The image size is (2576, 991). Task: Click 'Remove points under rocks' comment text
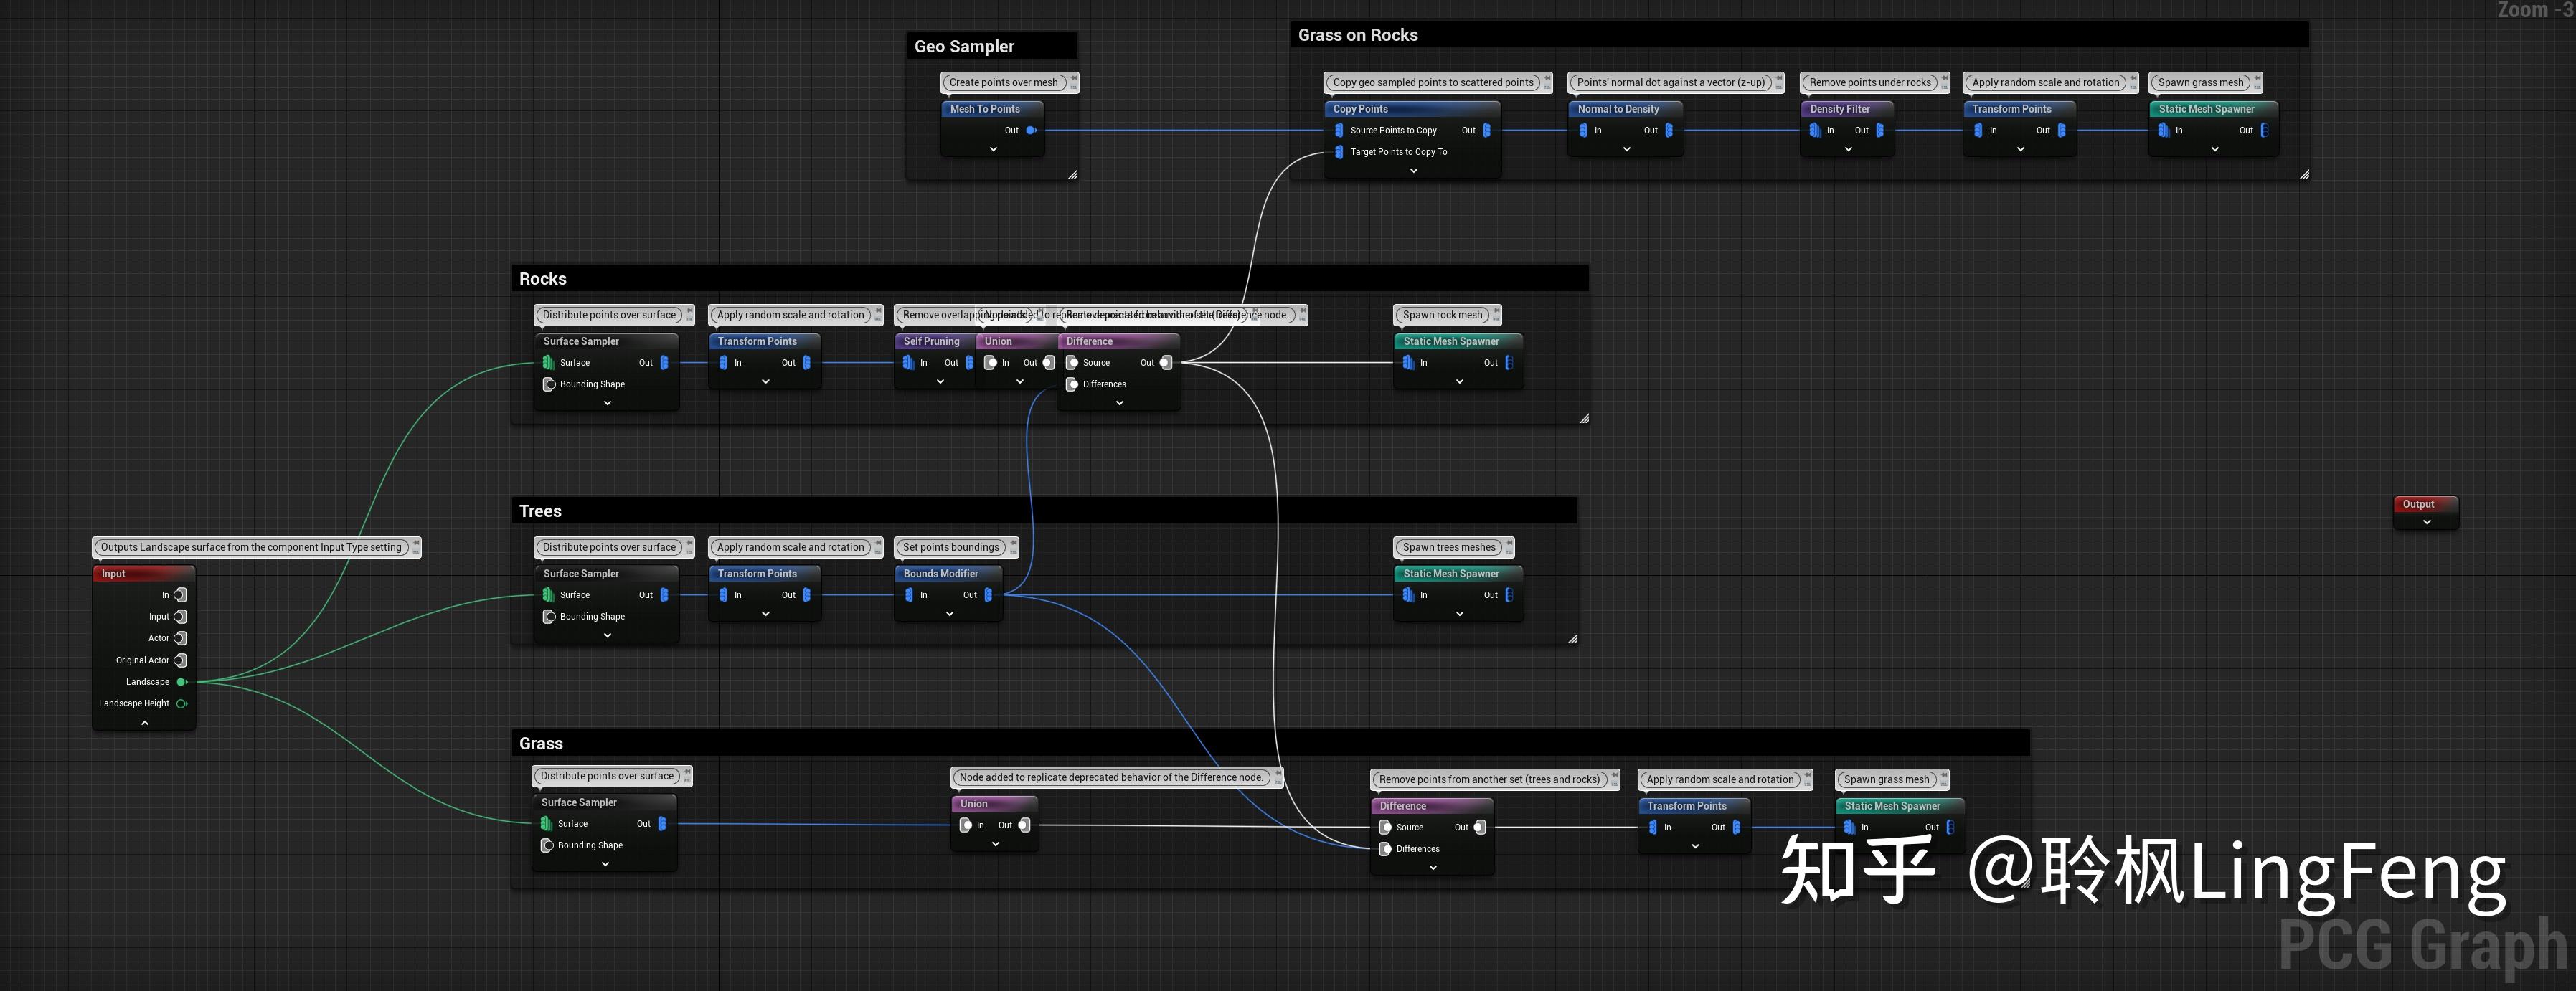click(x=1869, y=83)
